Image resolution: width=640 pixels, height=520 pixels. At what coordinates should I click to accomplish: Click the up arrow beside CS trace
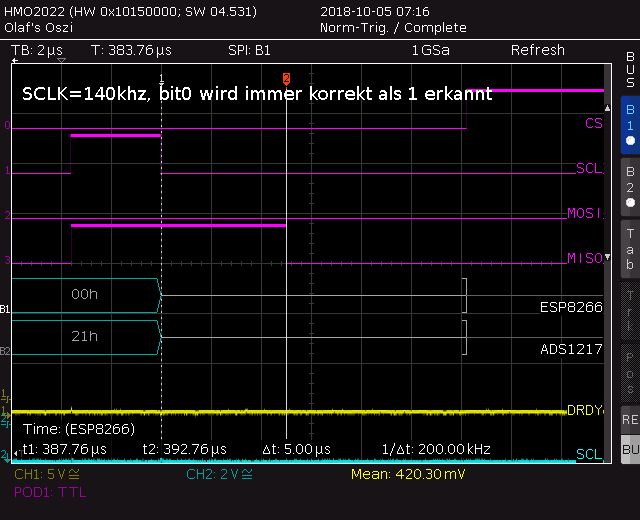(607, 108)
